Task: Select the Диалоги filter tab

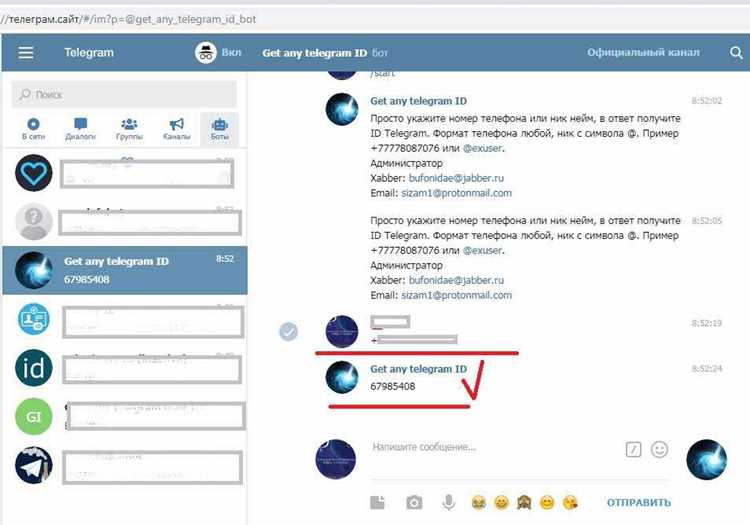Action: [80, 129]
